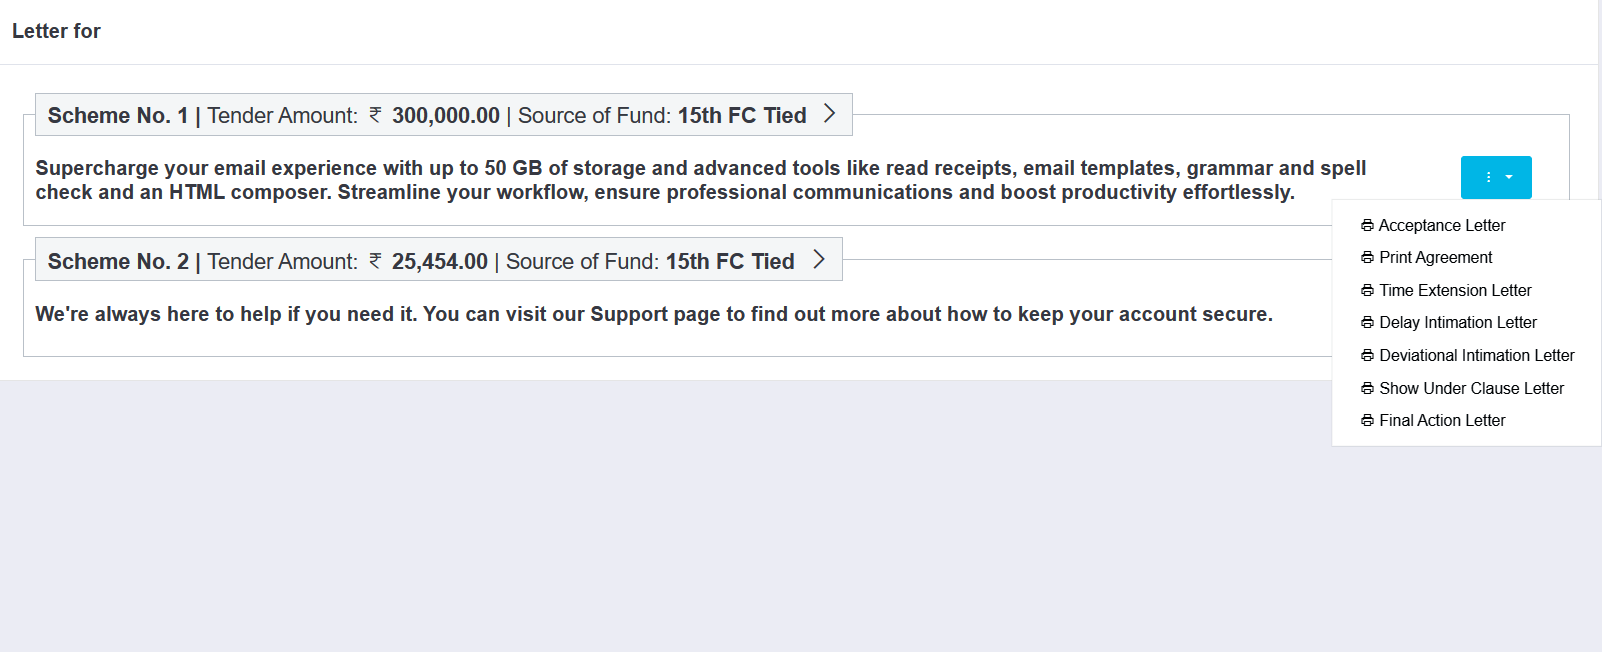Click the rupee symbol in Scheme No. 2
The width and height of the screenshot is (1602, 652).
375,261
